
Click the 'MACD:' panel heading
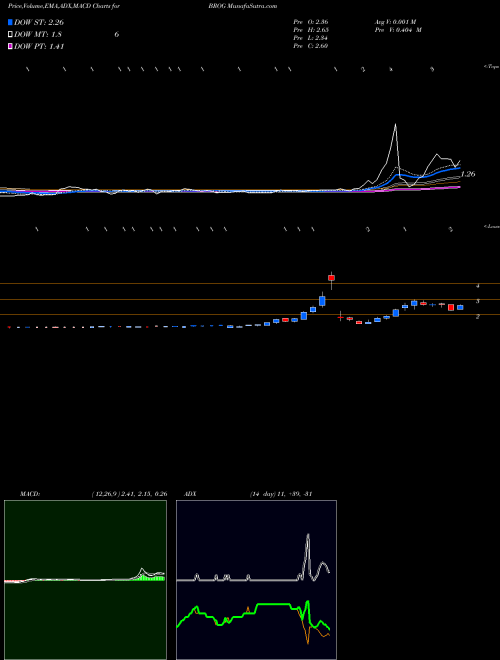(x=30, y=494)
